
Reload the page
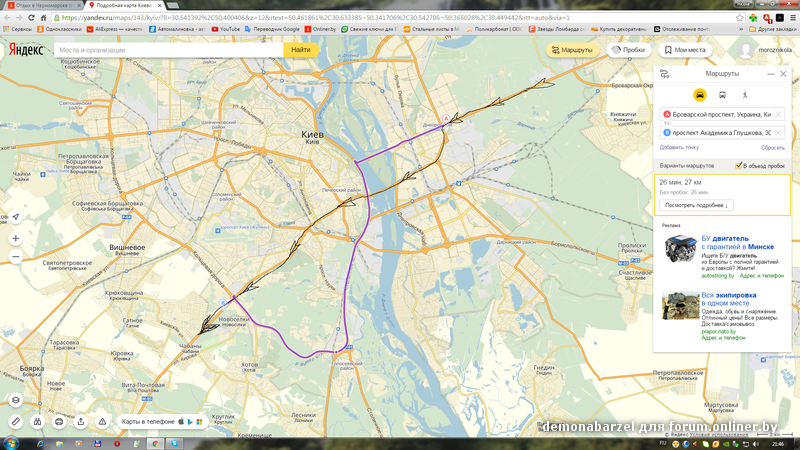[31, 18]
